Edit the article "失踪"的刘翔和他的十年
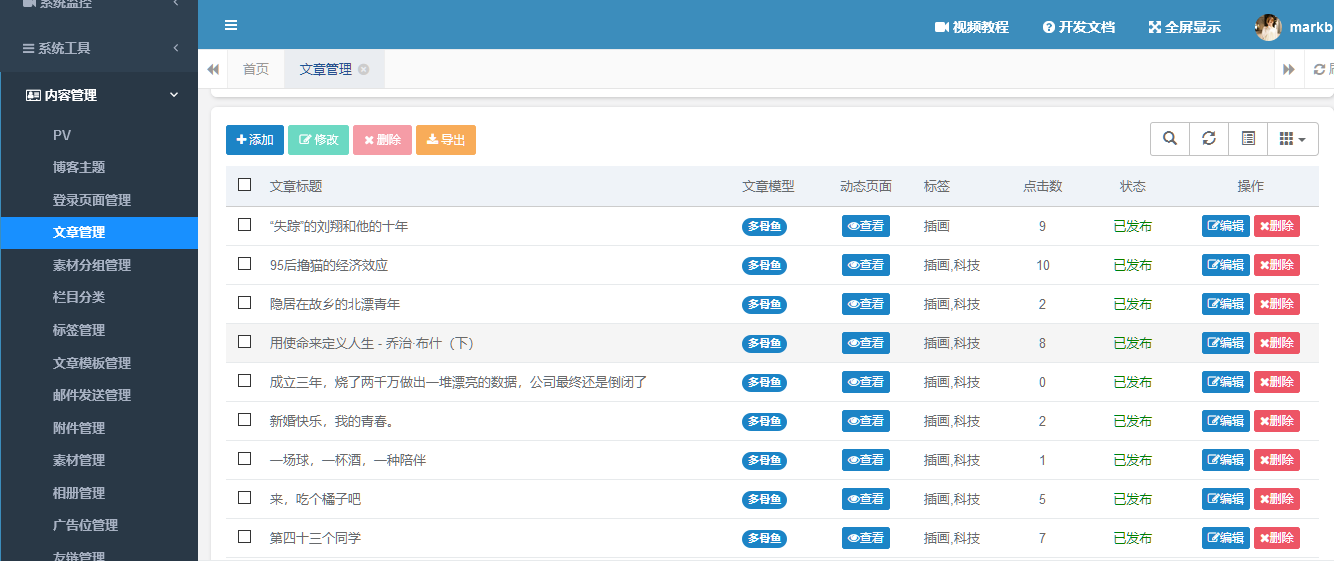 click(x=1226, y=226)
